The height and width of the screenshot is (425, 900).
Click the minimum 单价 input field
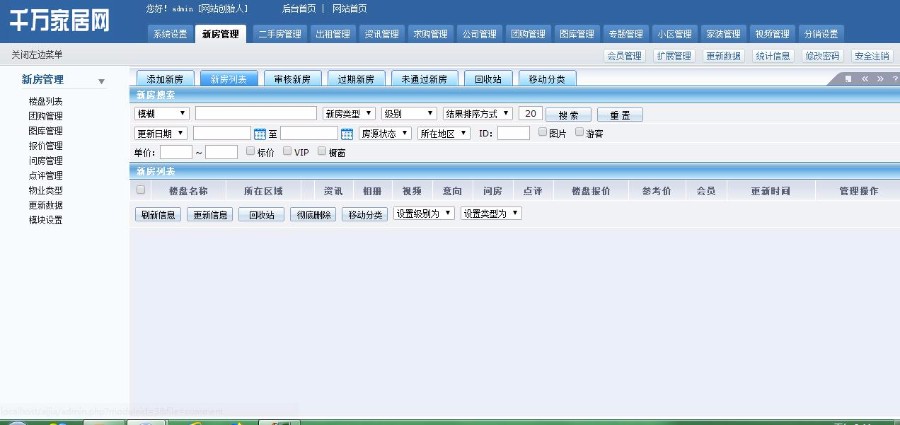tap(176, 152)
